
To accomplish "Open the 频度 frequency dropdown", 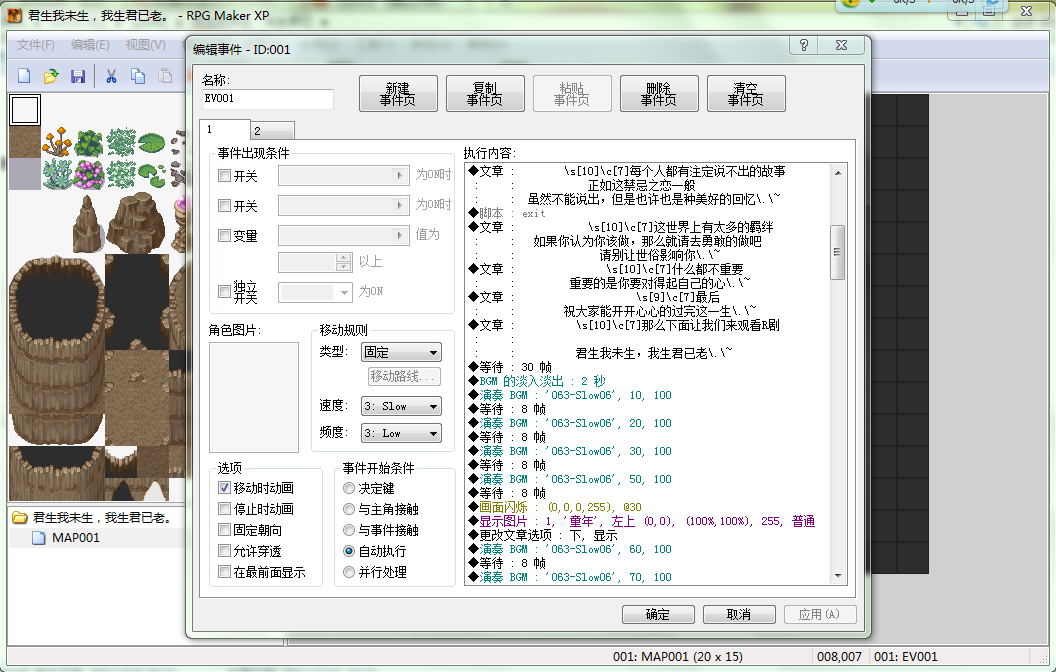I will [x=401, y=433].
